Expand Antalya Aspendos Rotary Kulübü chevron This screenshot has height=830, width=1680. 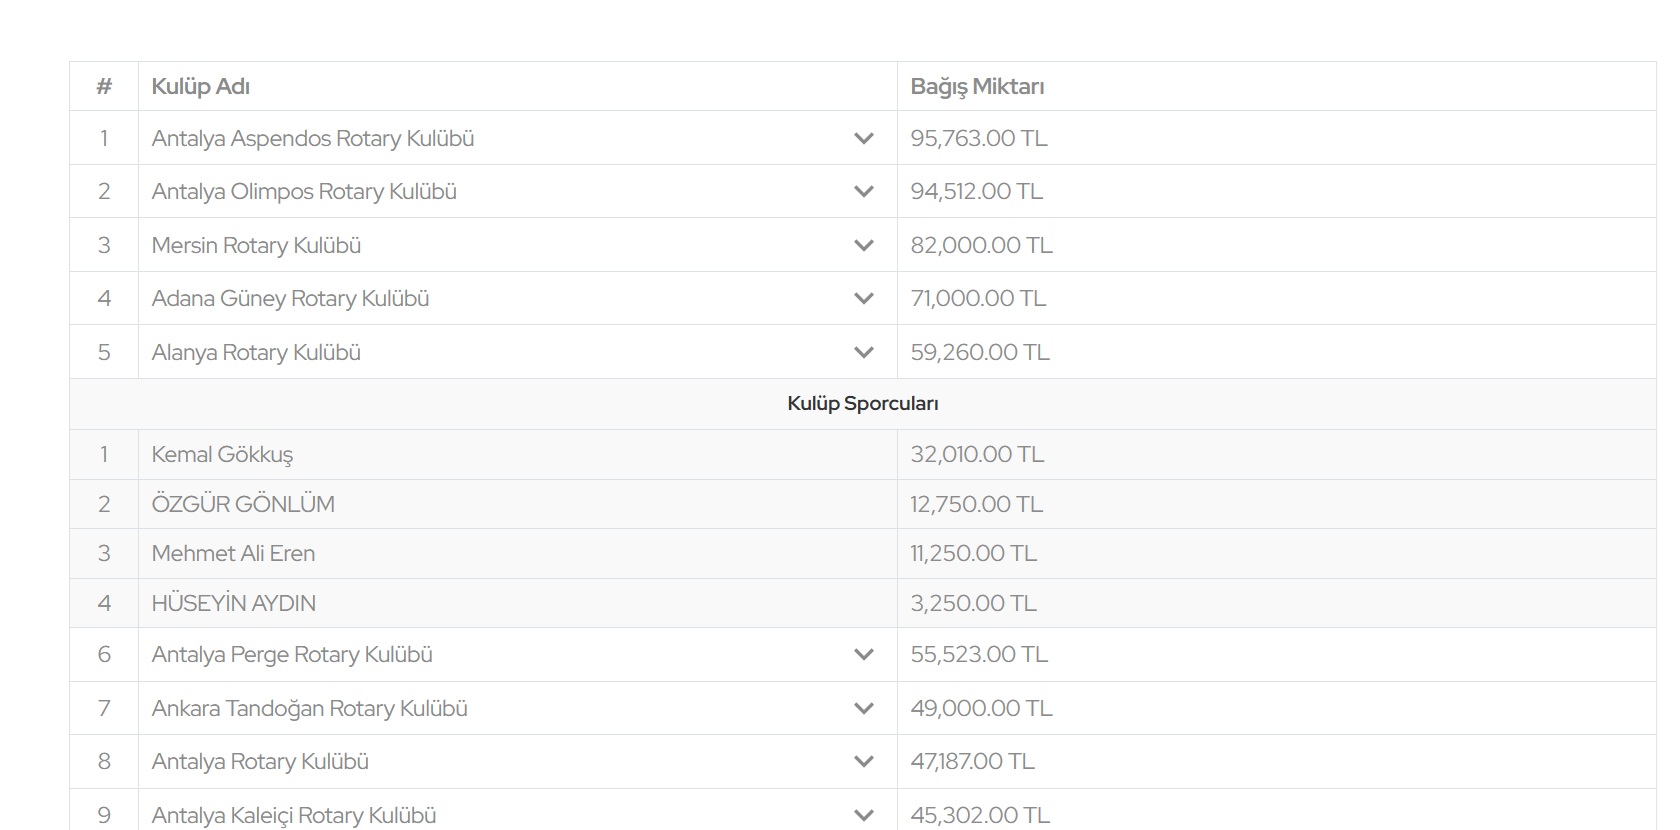point(864,139)
